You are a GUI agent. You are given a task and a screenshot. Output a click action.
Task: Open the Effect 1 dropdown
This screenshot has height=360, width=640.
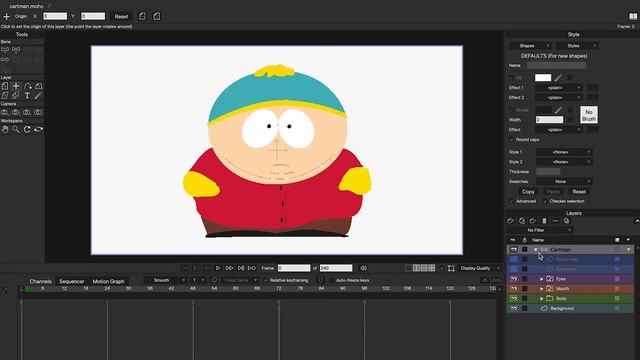tap(559, 88)
